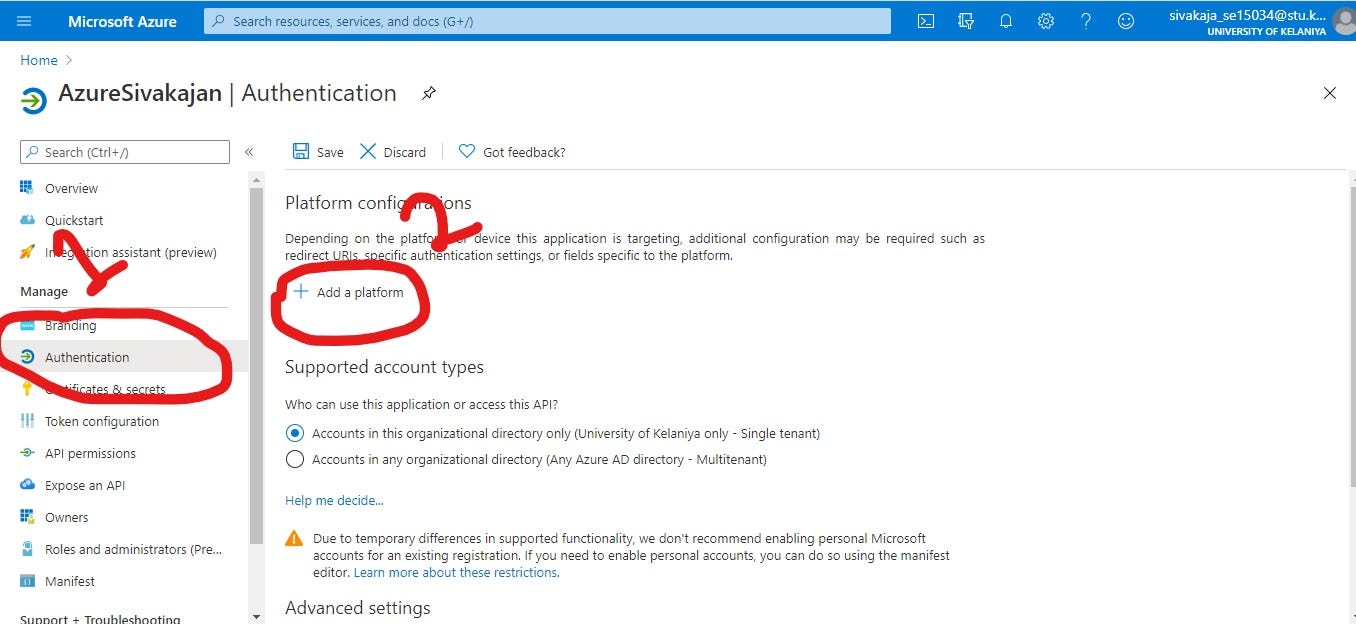Click the feedback smiley icon

1126,21
